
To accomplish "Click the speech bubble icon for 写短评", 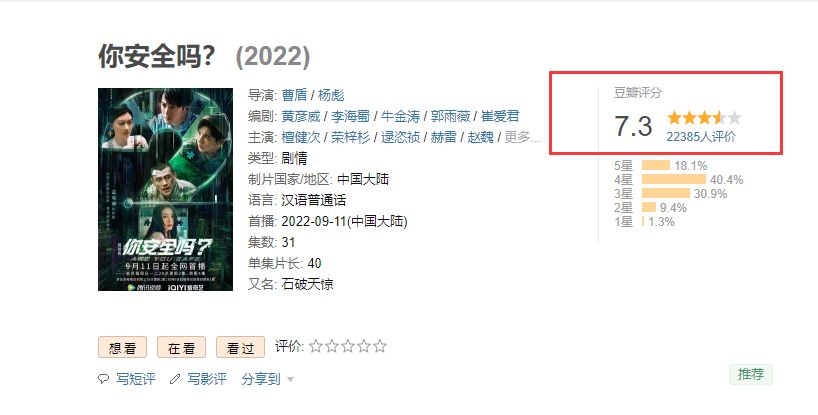I will [x=103, y=379].
